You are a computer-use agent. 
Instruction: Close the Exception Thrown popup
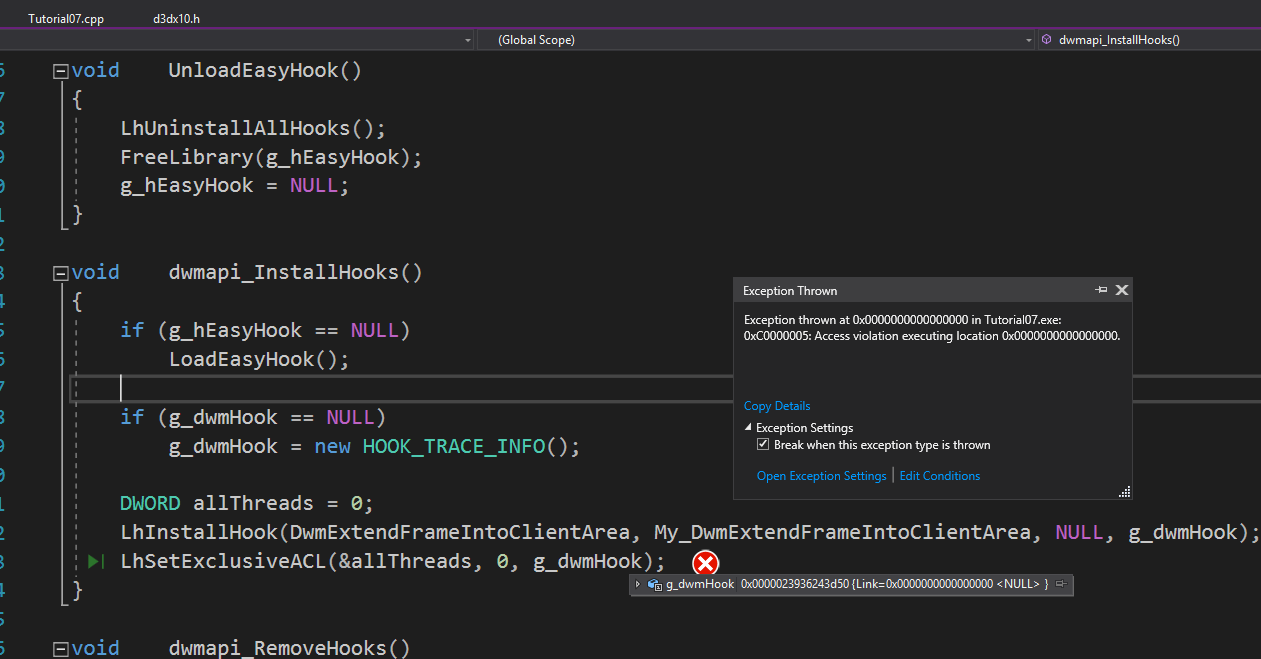coord(1122,290)
